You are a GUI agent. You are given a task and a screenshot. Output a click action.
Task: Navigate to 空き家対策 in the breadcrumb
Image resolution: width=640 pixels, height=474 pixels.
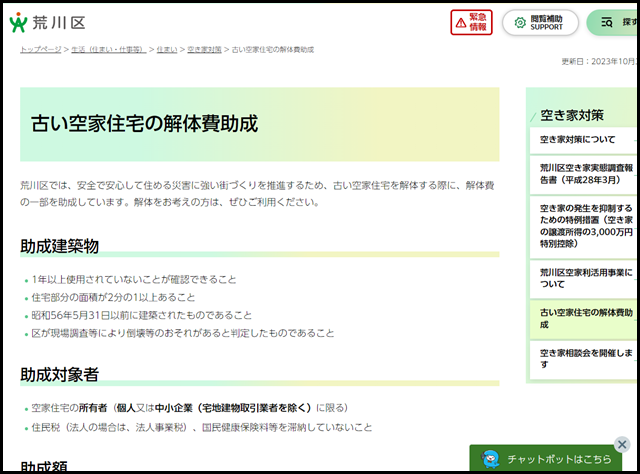(x=204, y=49)
